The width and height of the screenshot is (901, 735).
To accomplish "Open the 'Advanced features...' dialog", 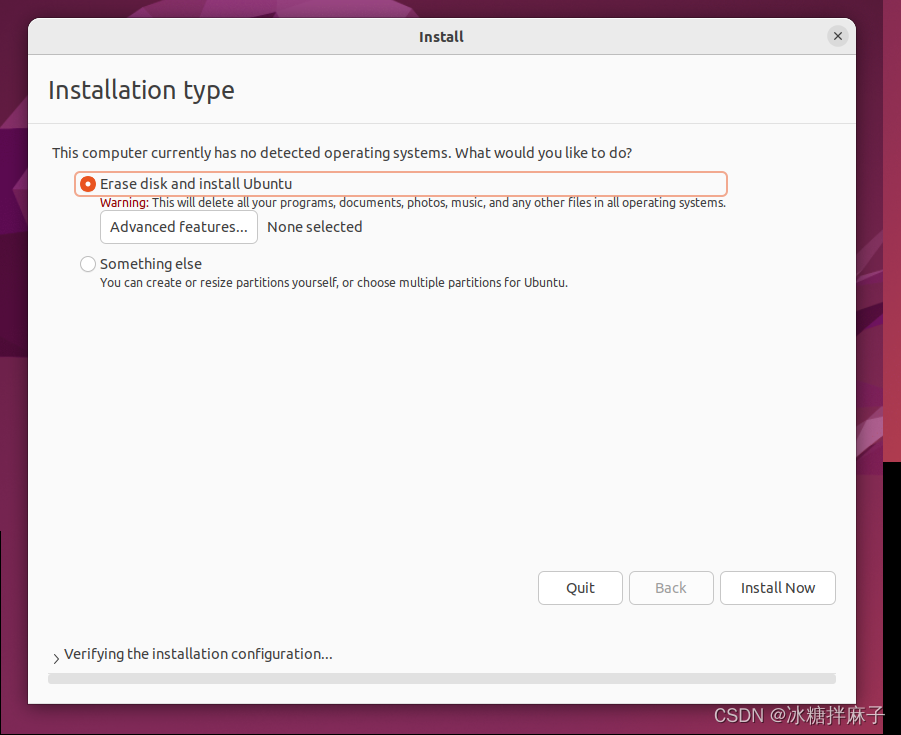I will coord(179,227).
